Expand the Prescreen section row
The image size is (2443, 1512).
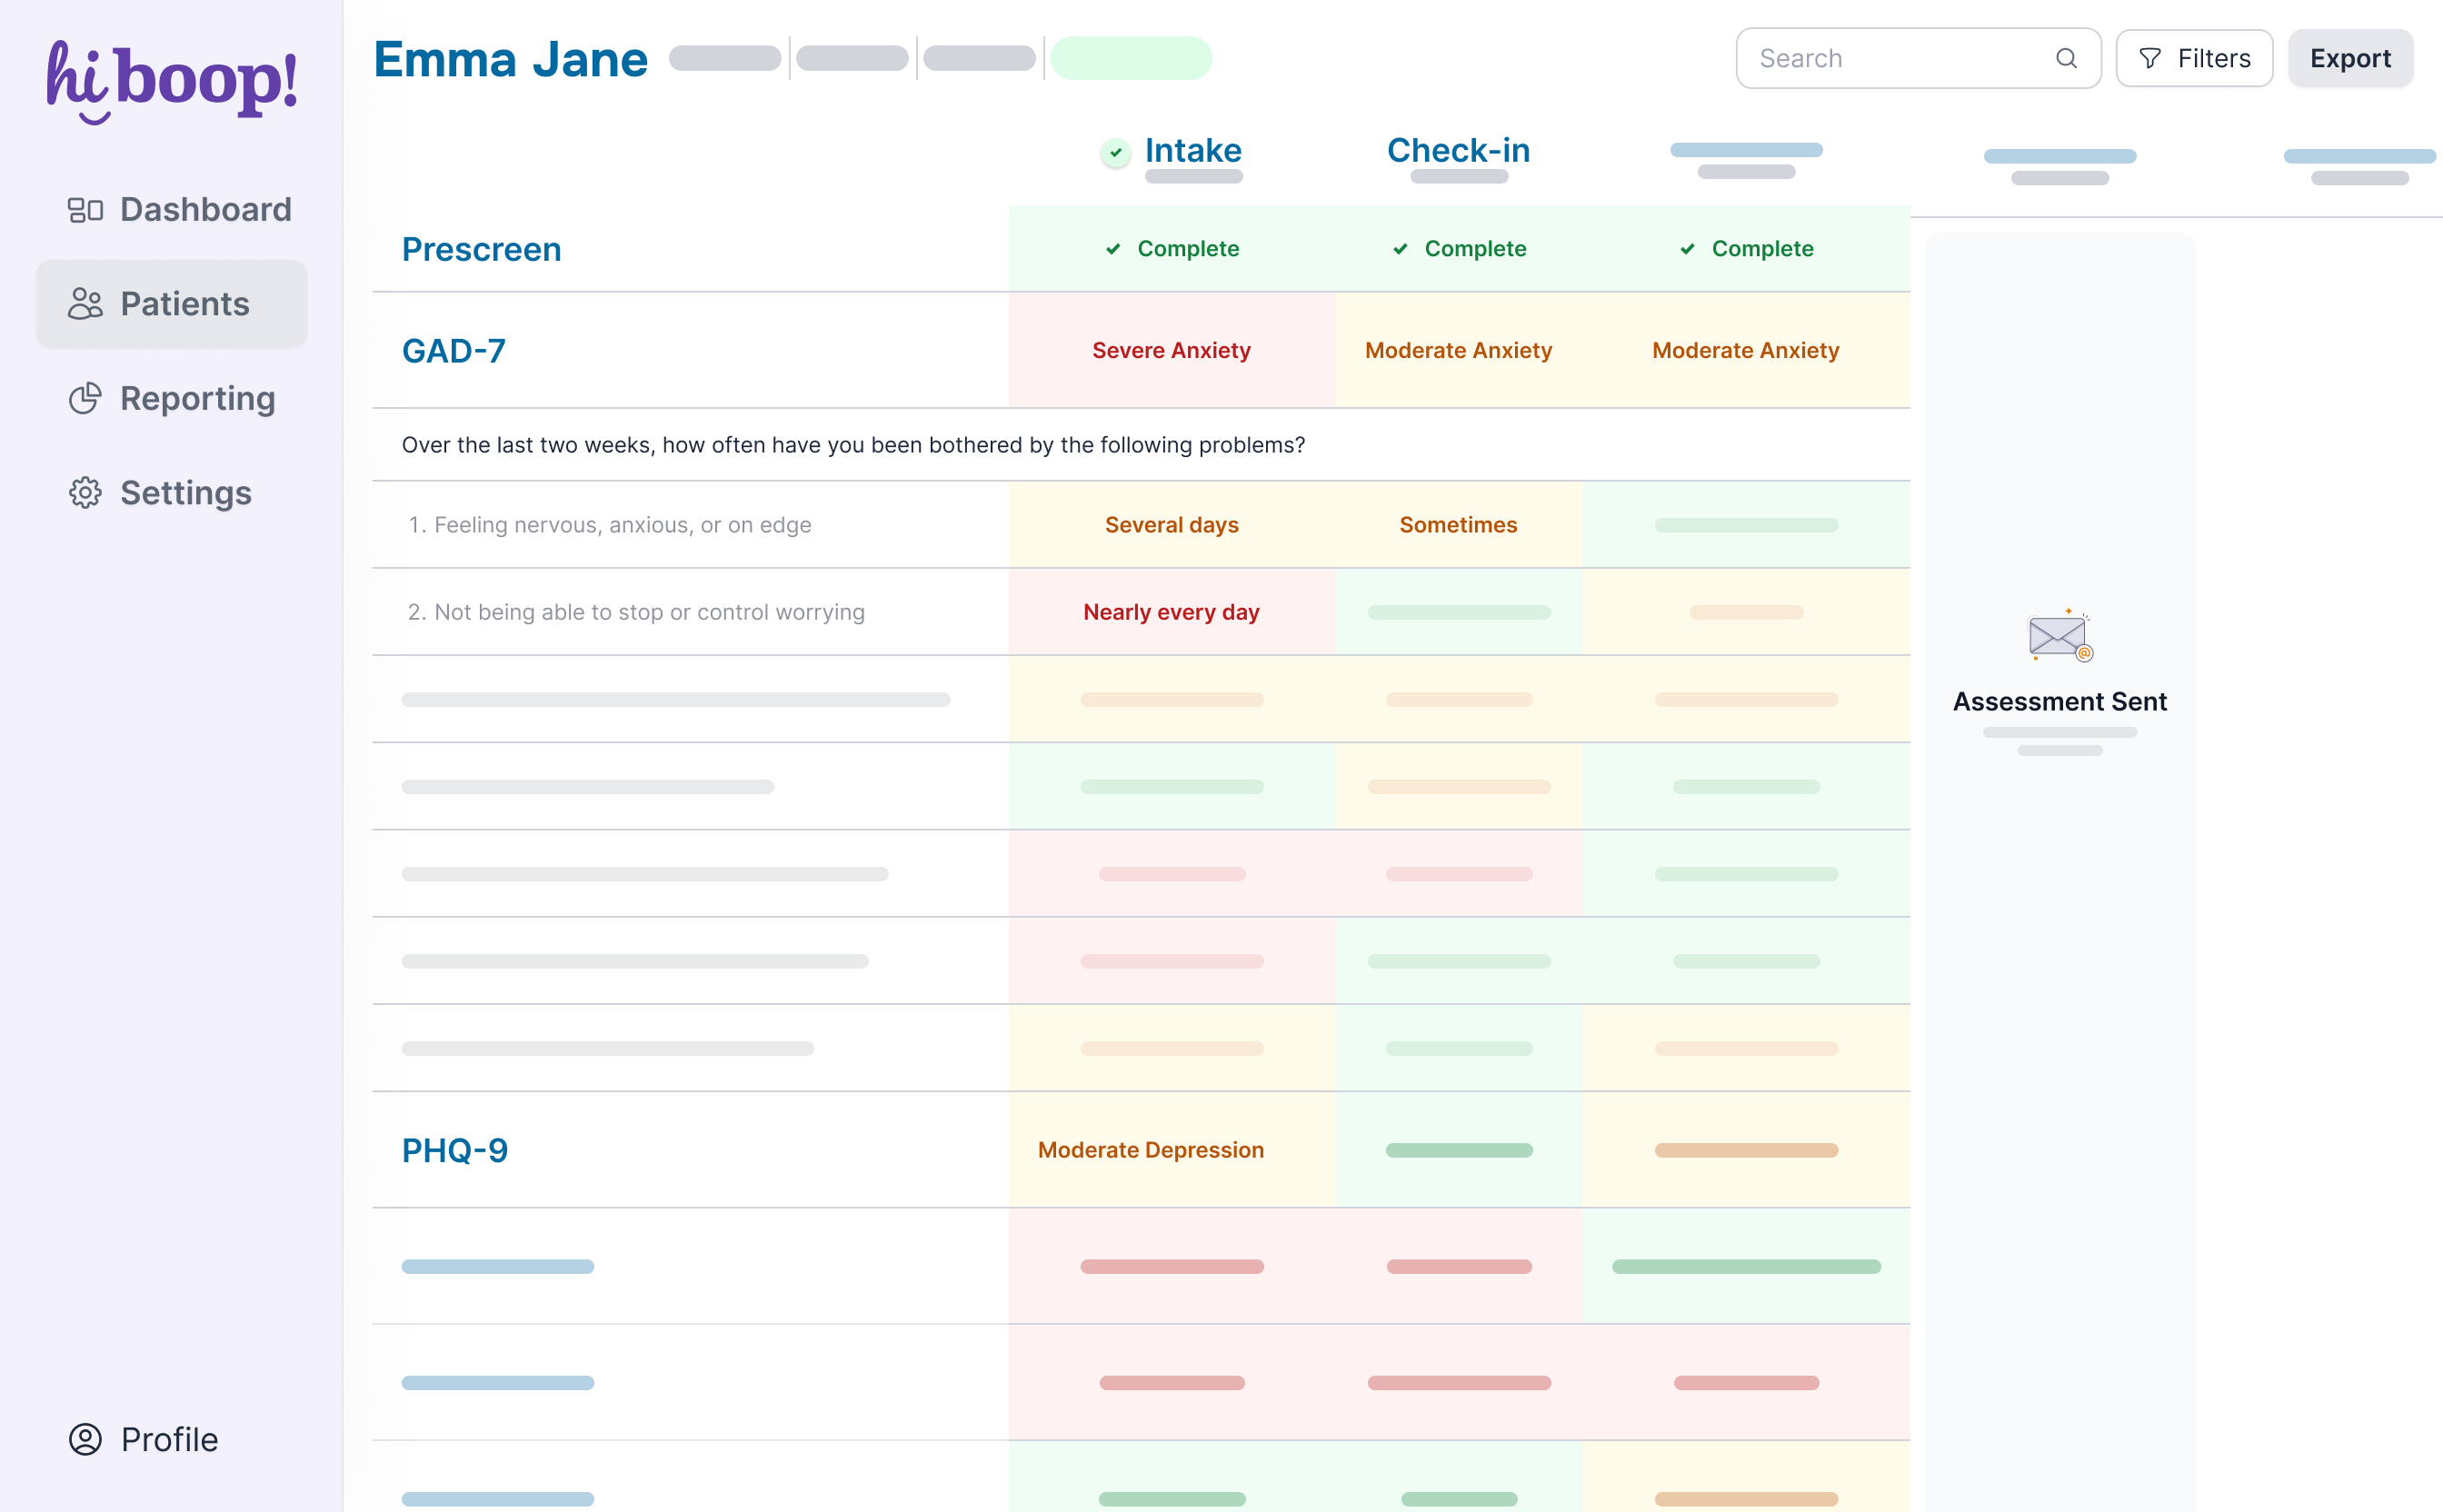click(482, 249)
